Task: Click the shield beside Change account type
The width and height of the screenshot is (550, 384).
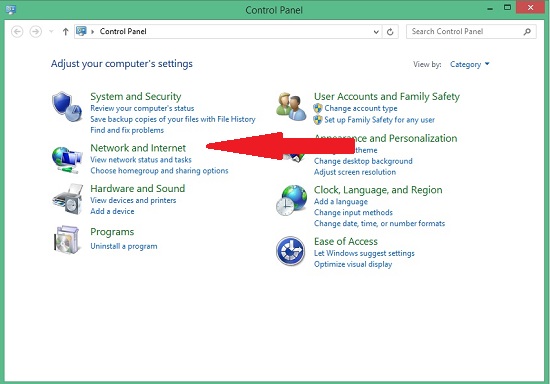Action: click(318, 108)
